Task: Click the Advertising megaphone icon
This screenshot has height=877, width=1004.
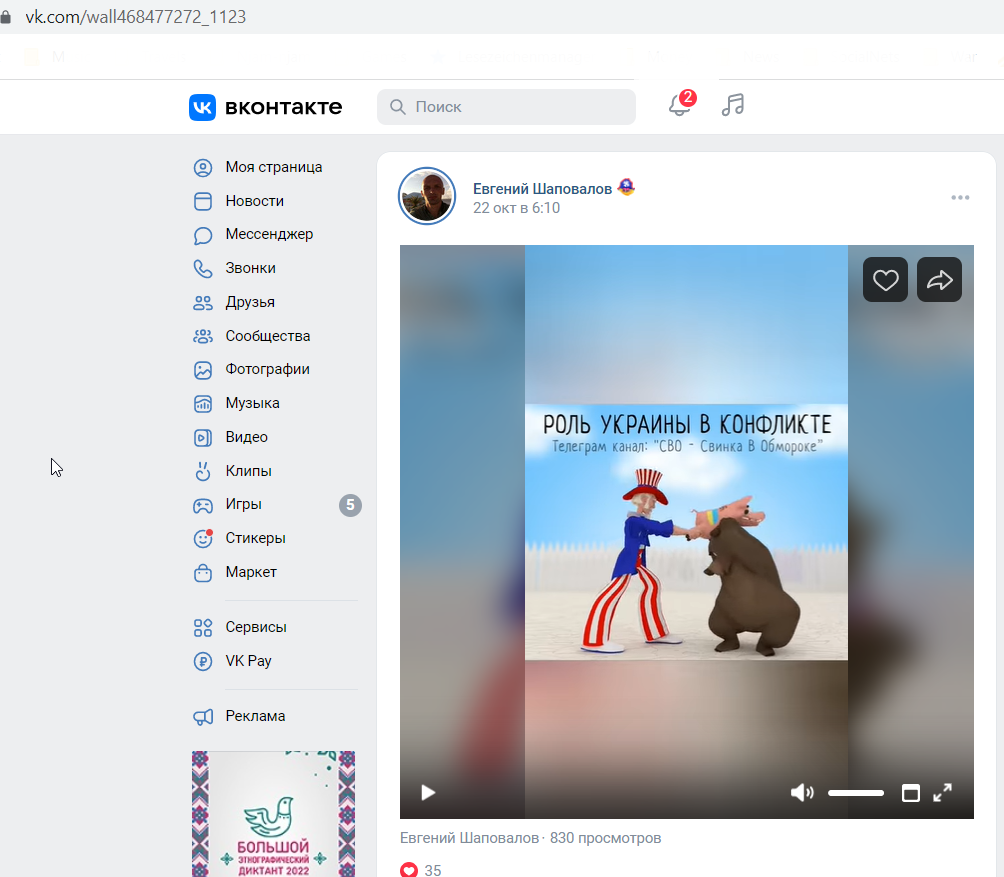Action: (203, 717)
